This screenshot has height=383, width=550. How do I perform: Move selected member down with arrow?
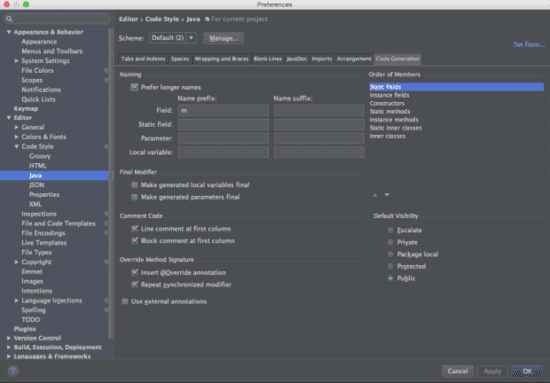coord(387,195)
